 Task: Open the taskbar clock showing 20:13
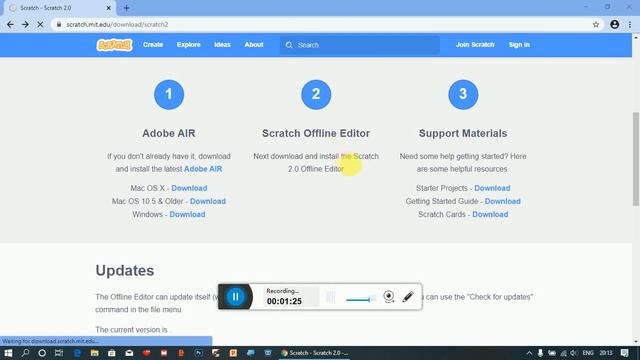(606, 353)
